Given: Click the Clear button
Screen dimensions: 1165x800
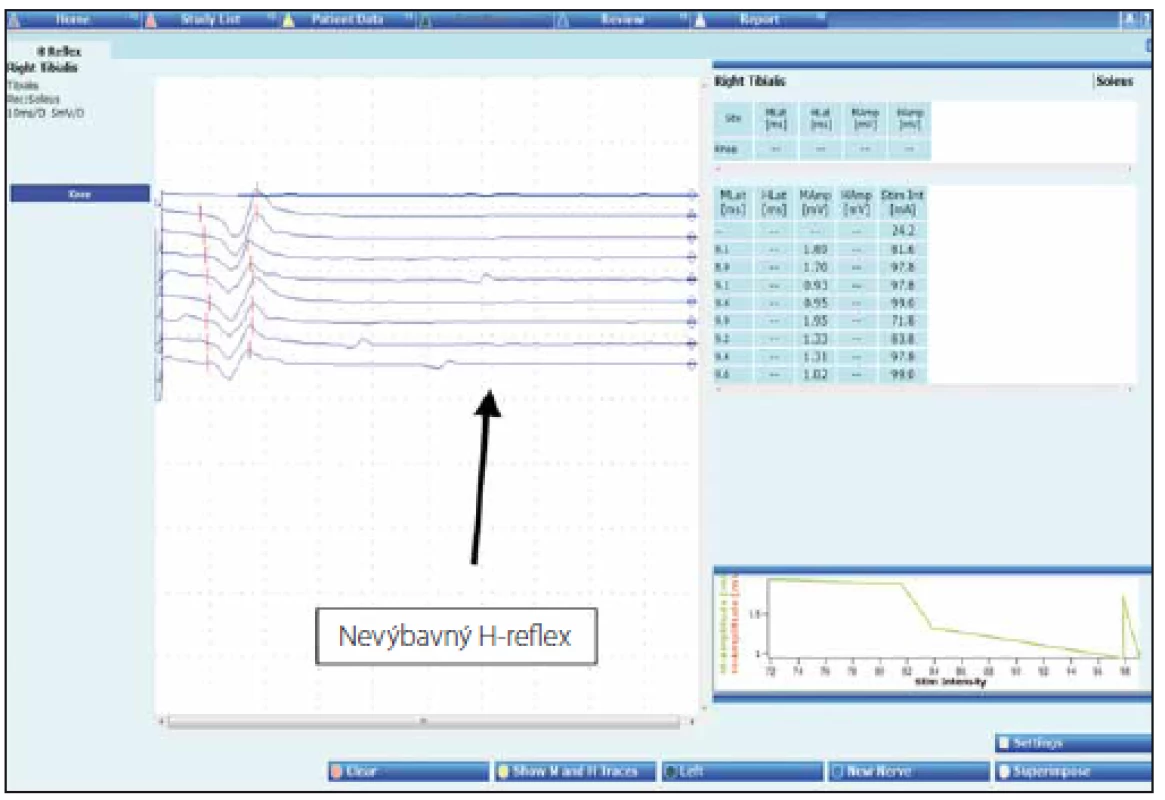Looking at the screenshot, I should [x=409, y=772].
